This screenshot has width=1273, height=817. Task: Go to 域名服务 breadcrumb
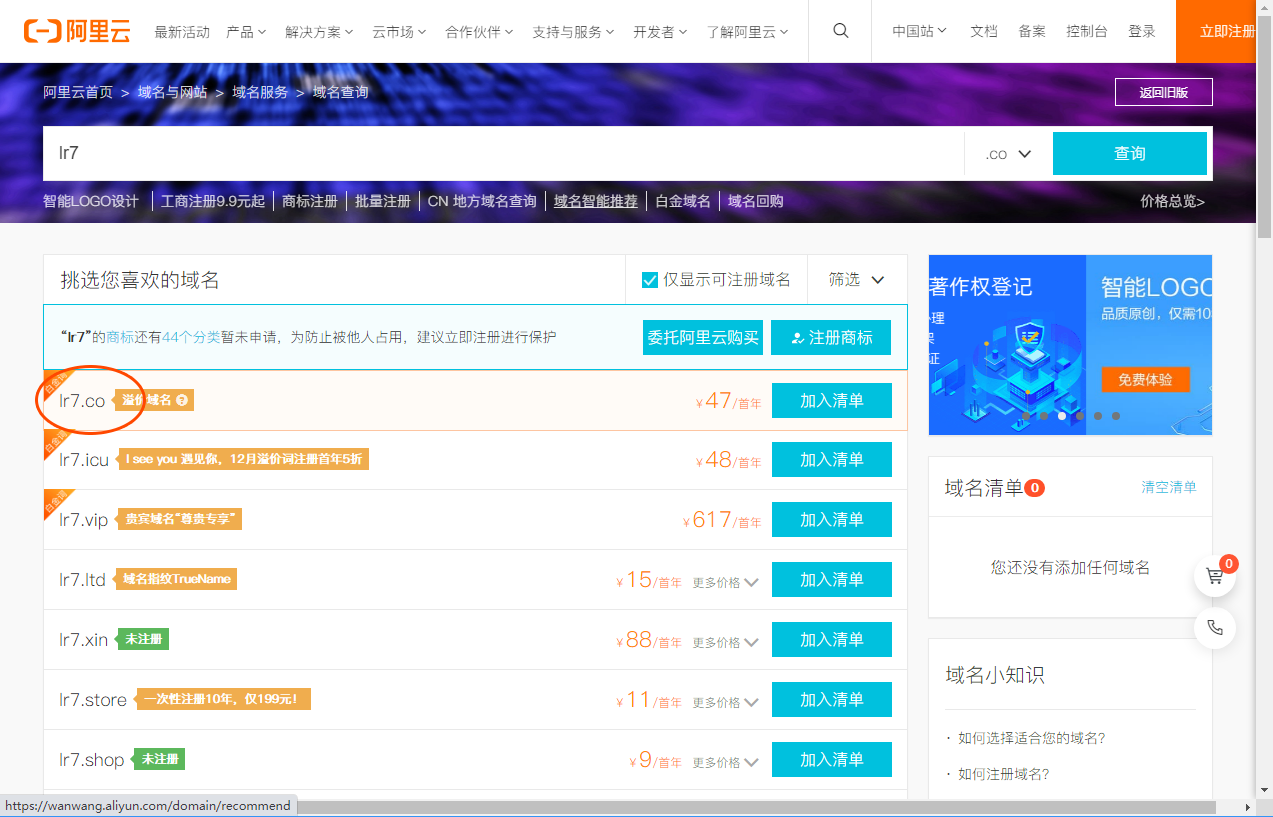pyautogui.click(x=260, y=92)
